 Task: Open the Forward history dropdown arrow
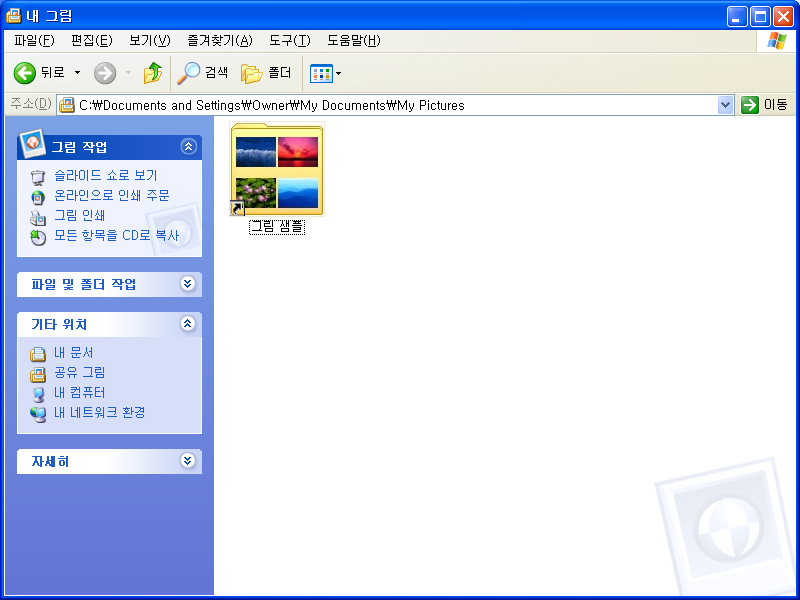pyautogui.click(x=128, y=73)
